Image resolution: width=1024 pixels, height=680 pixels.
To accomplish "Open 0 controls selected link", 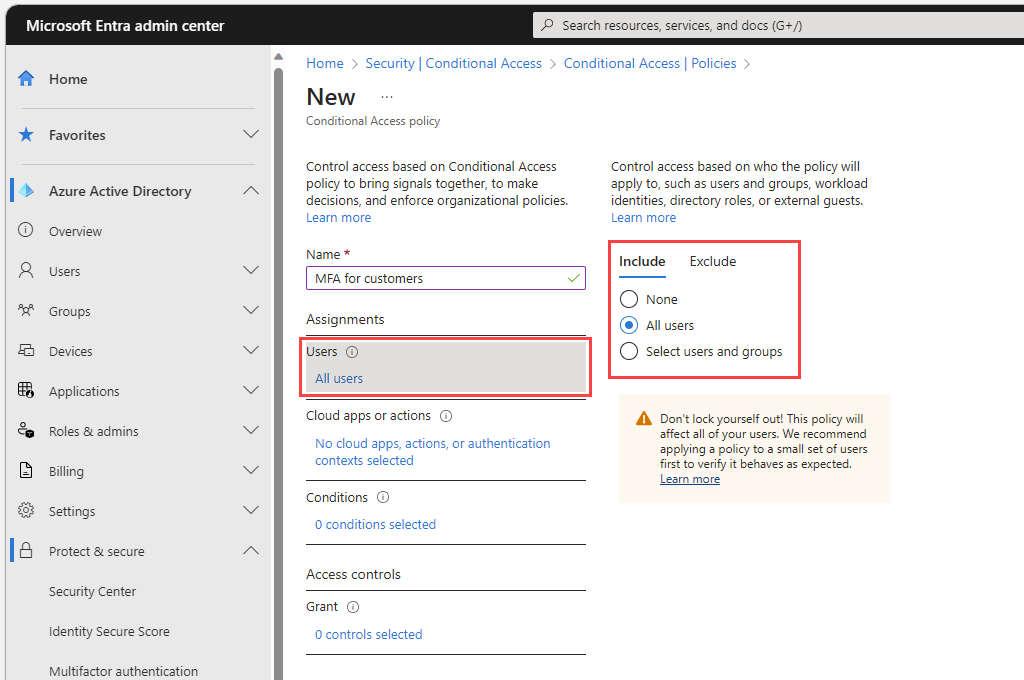I will (368, 634).
